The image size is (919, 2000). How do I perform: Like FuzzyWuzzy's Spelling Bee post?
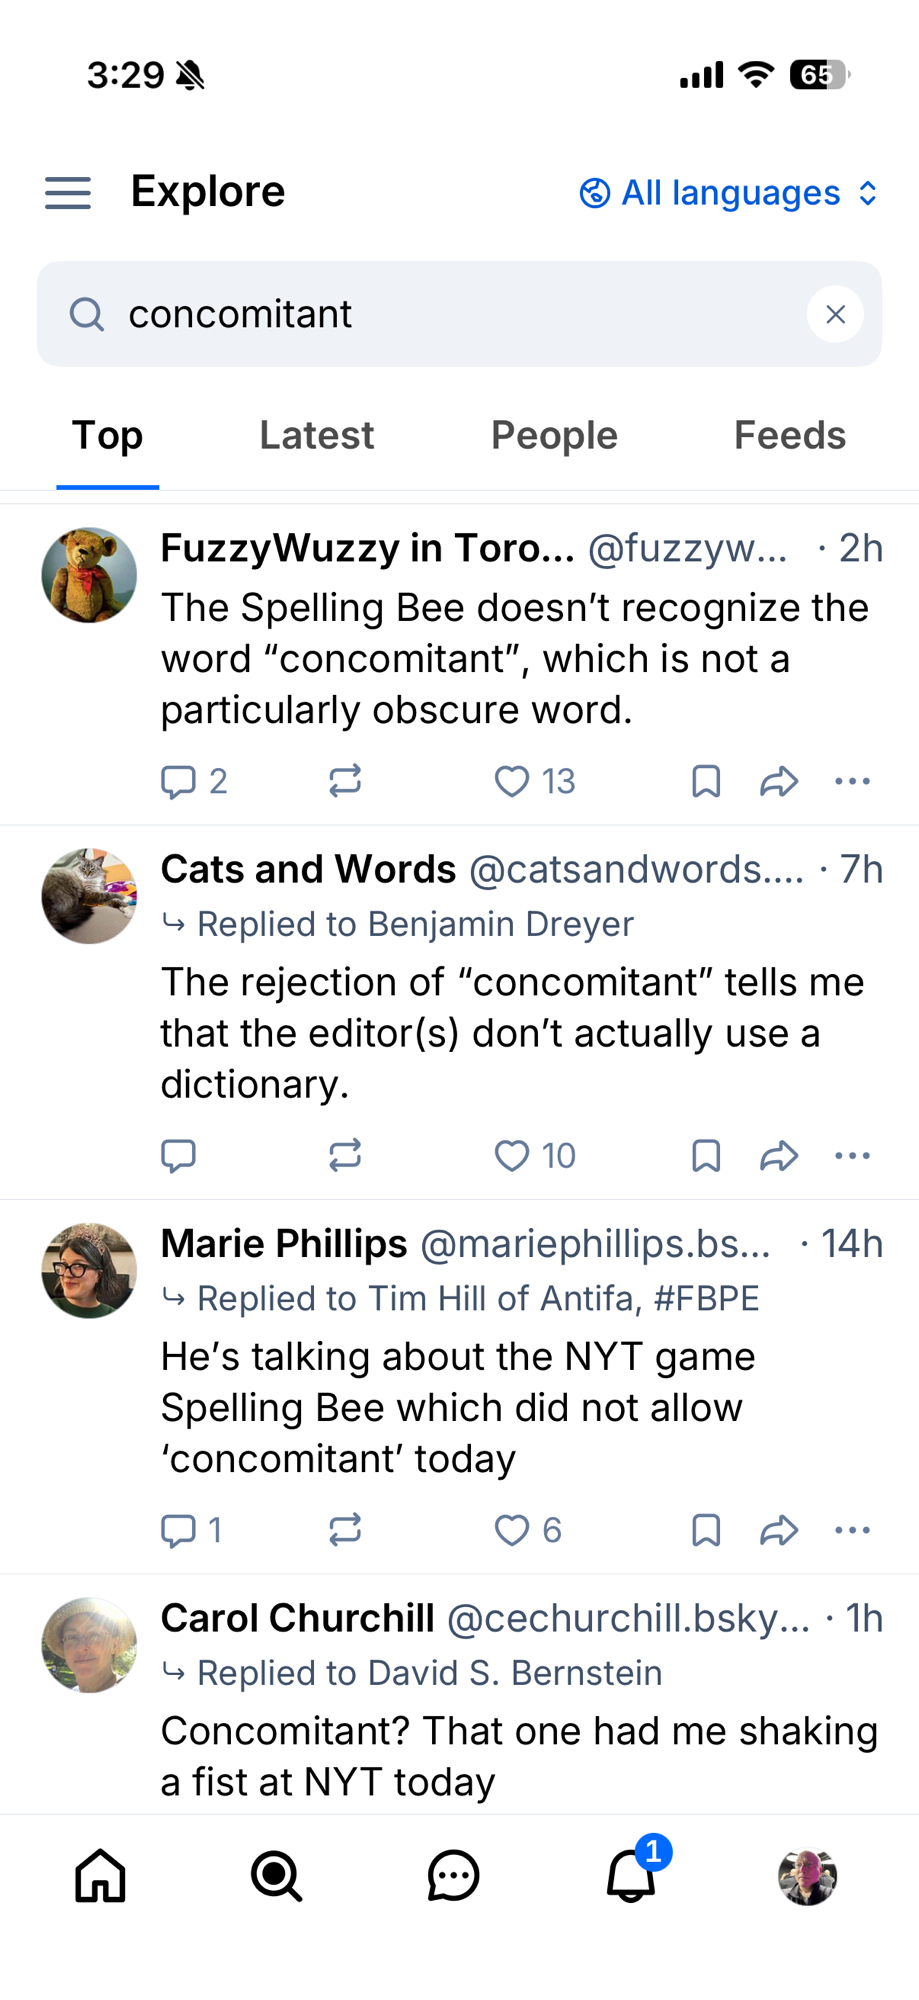pos(512,781)
